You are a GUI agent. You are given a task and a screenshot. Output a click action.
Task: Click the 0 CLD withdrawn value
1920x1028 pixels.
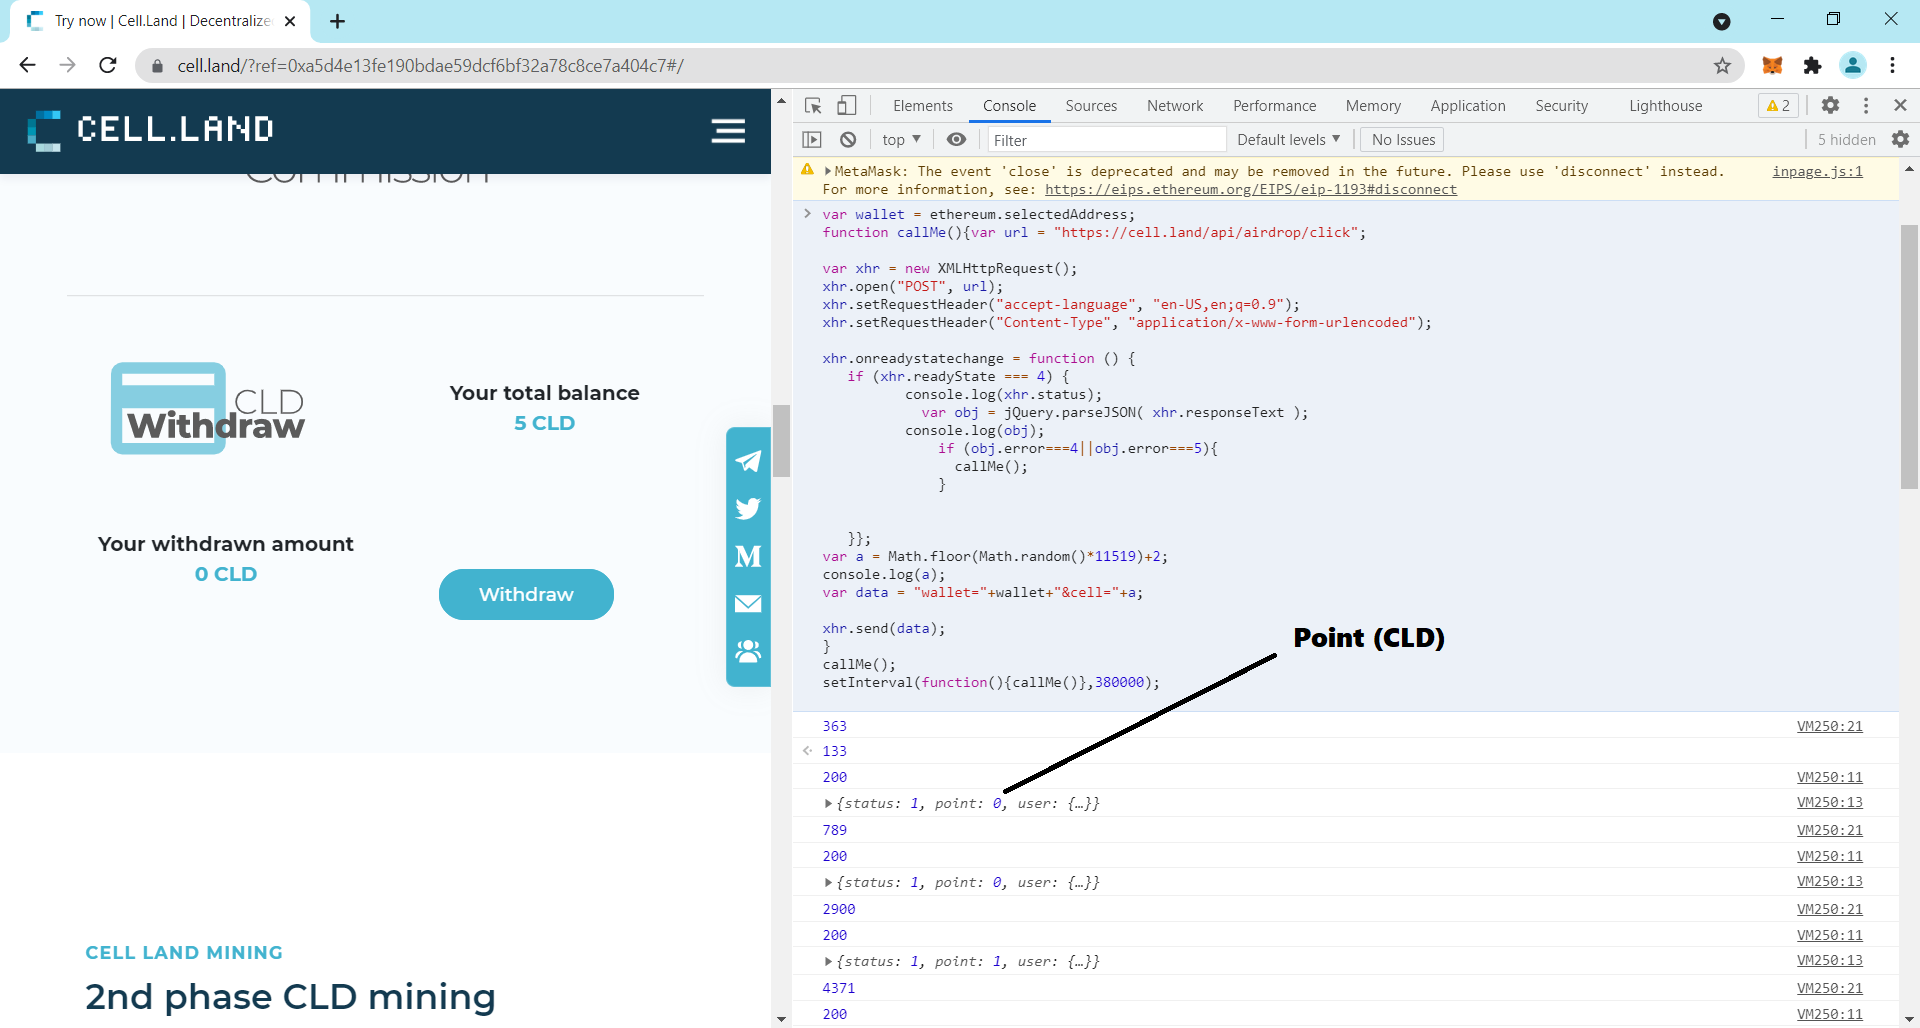226,574
